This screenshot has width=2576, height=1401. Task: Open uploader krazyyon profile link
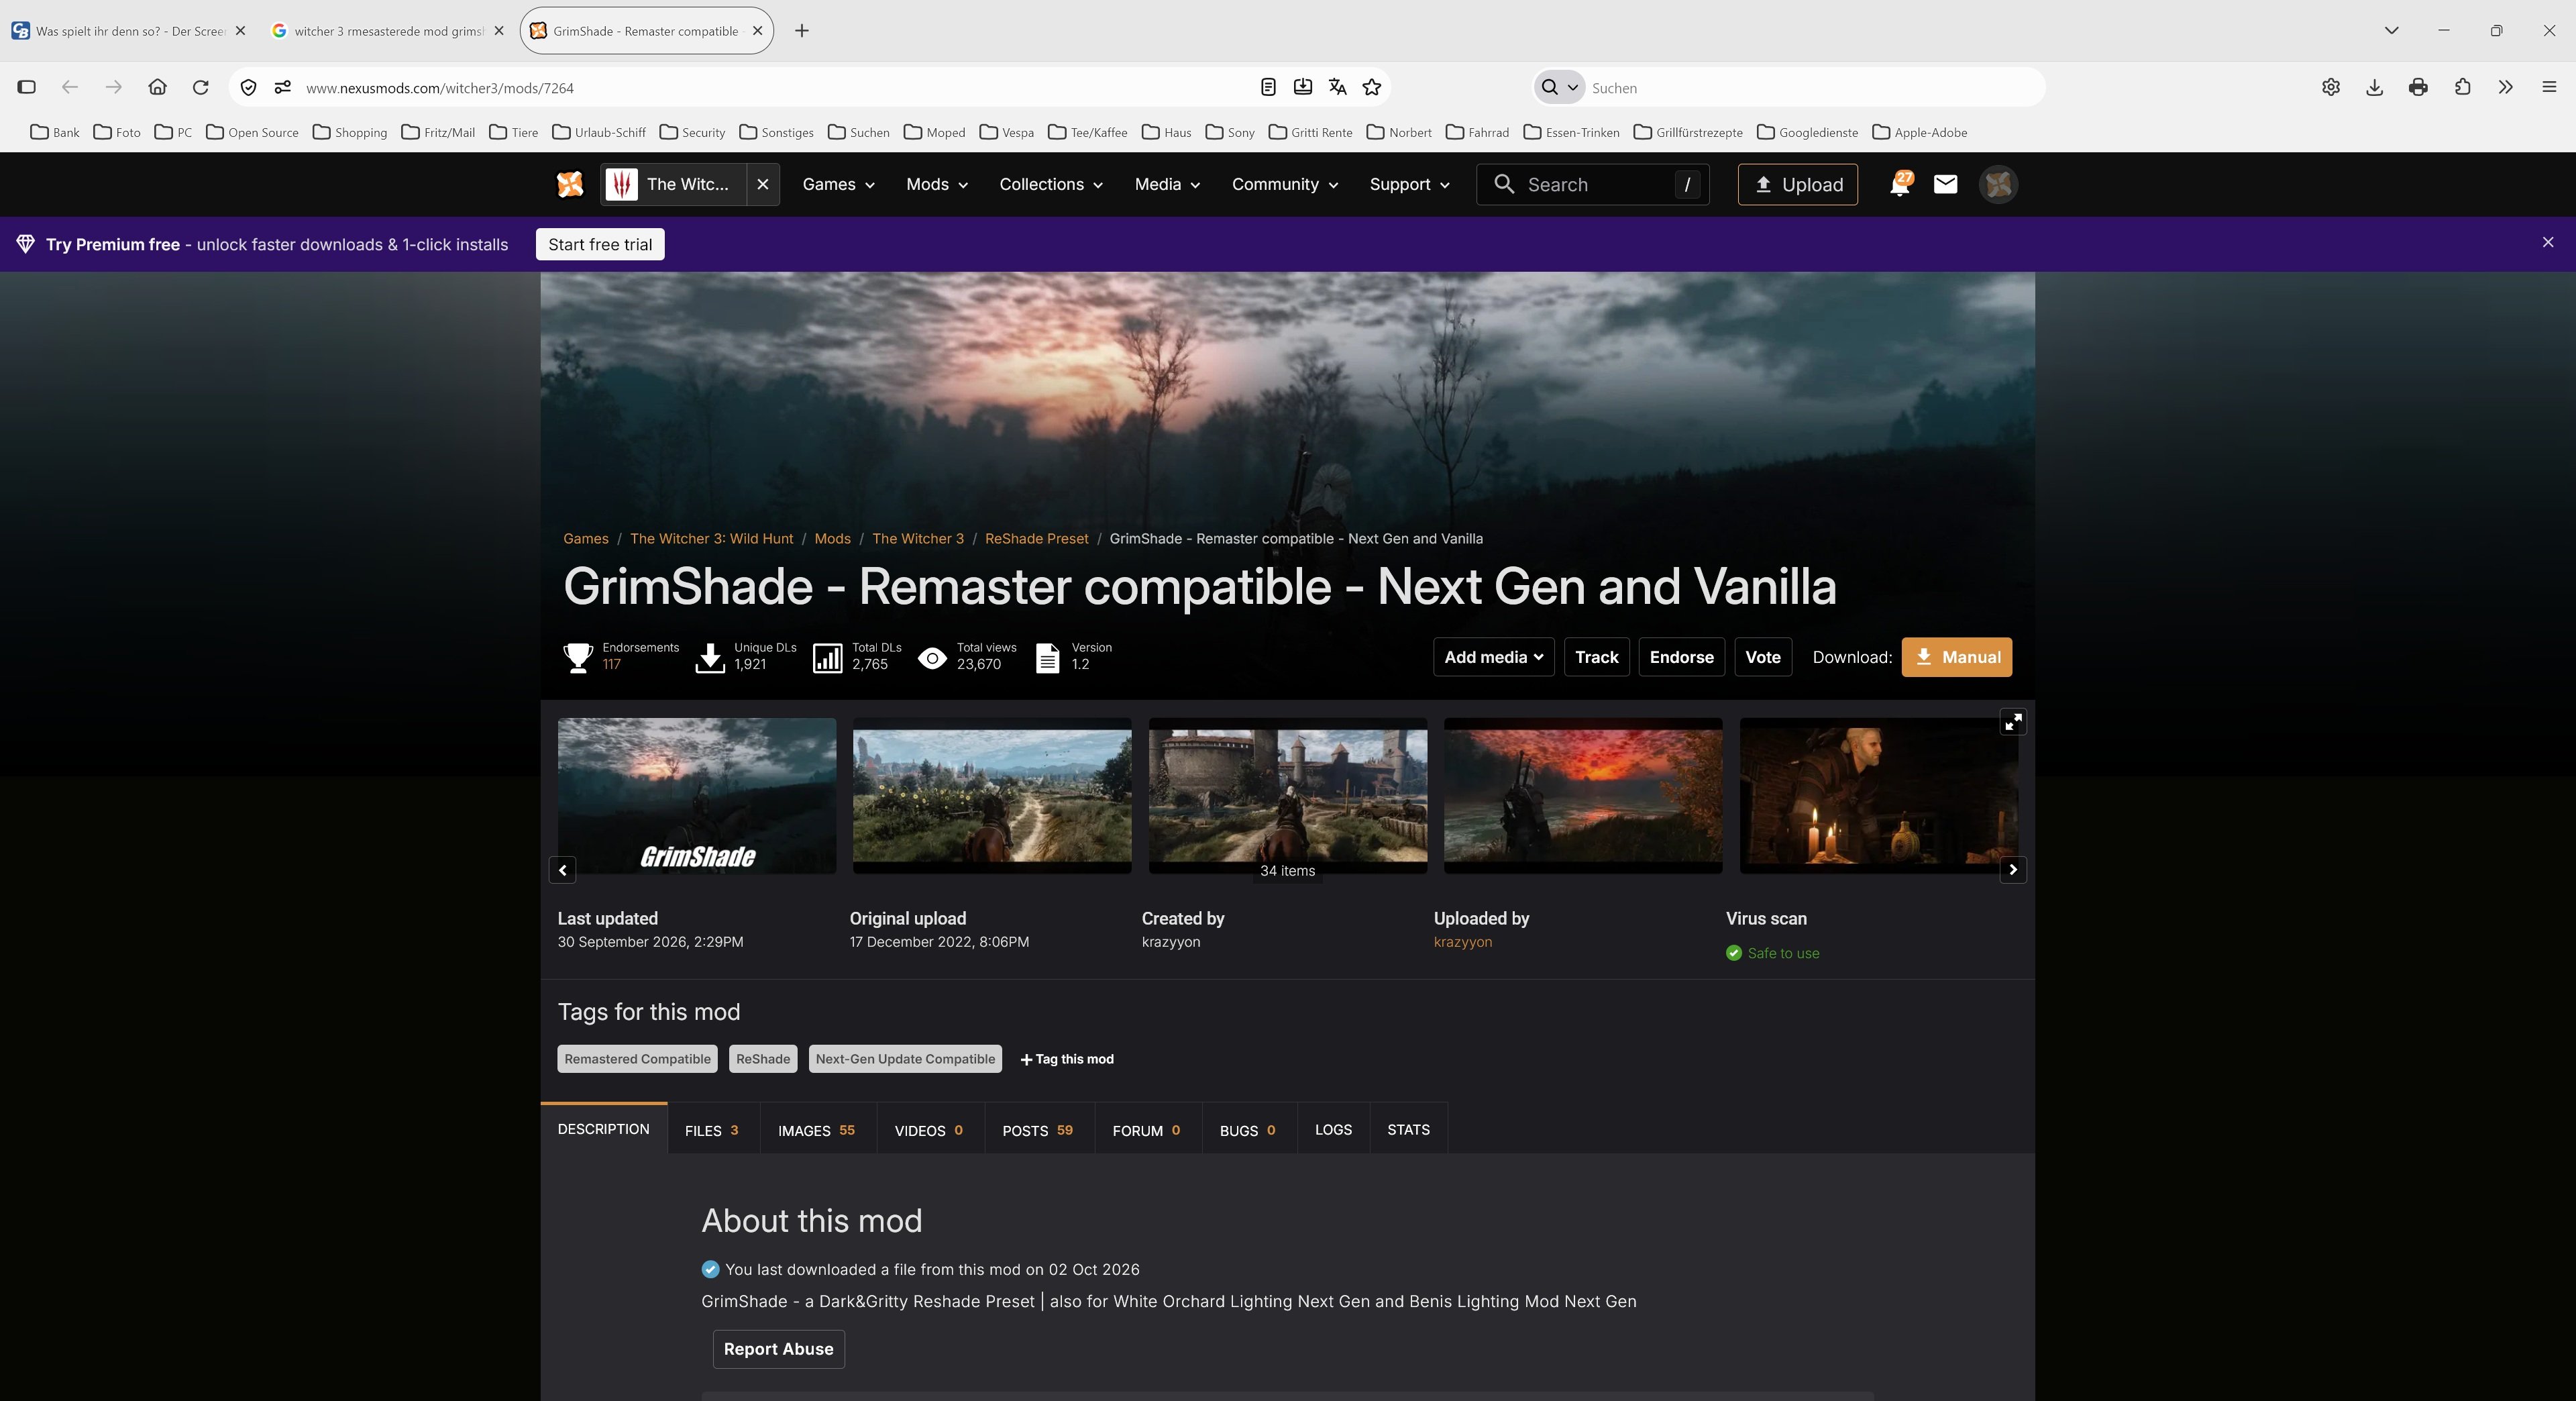click(1462, 942)
